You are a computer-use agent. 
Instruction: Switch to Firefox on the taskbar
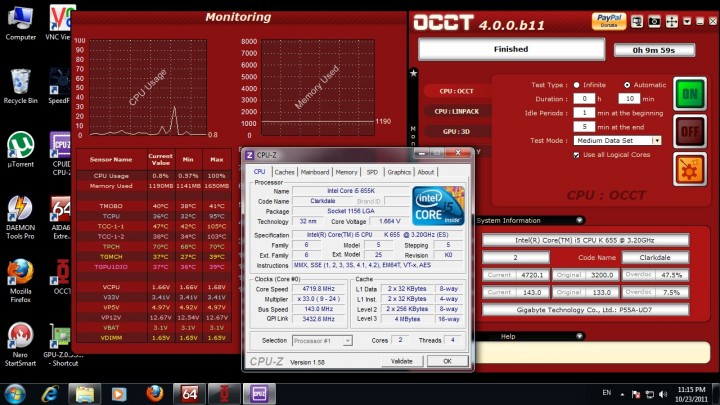154,394
